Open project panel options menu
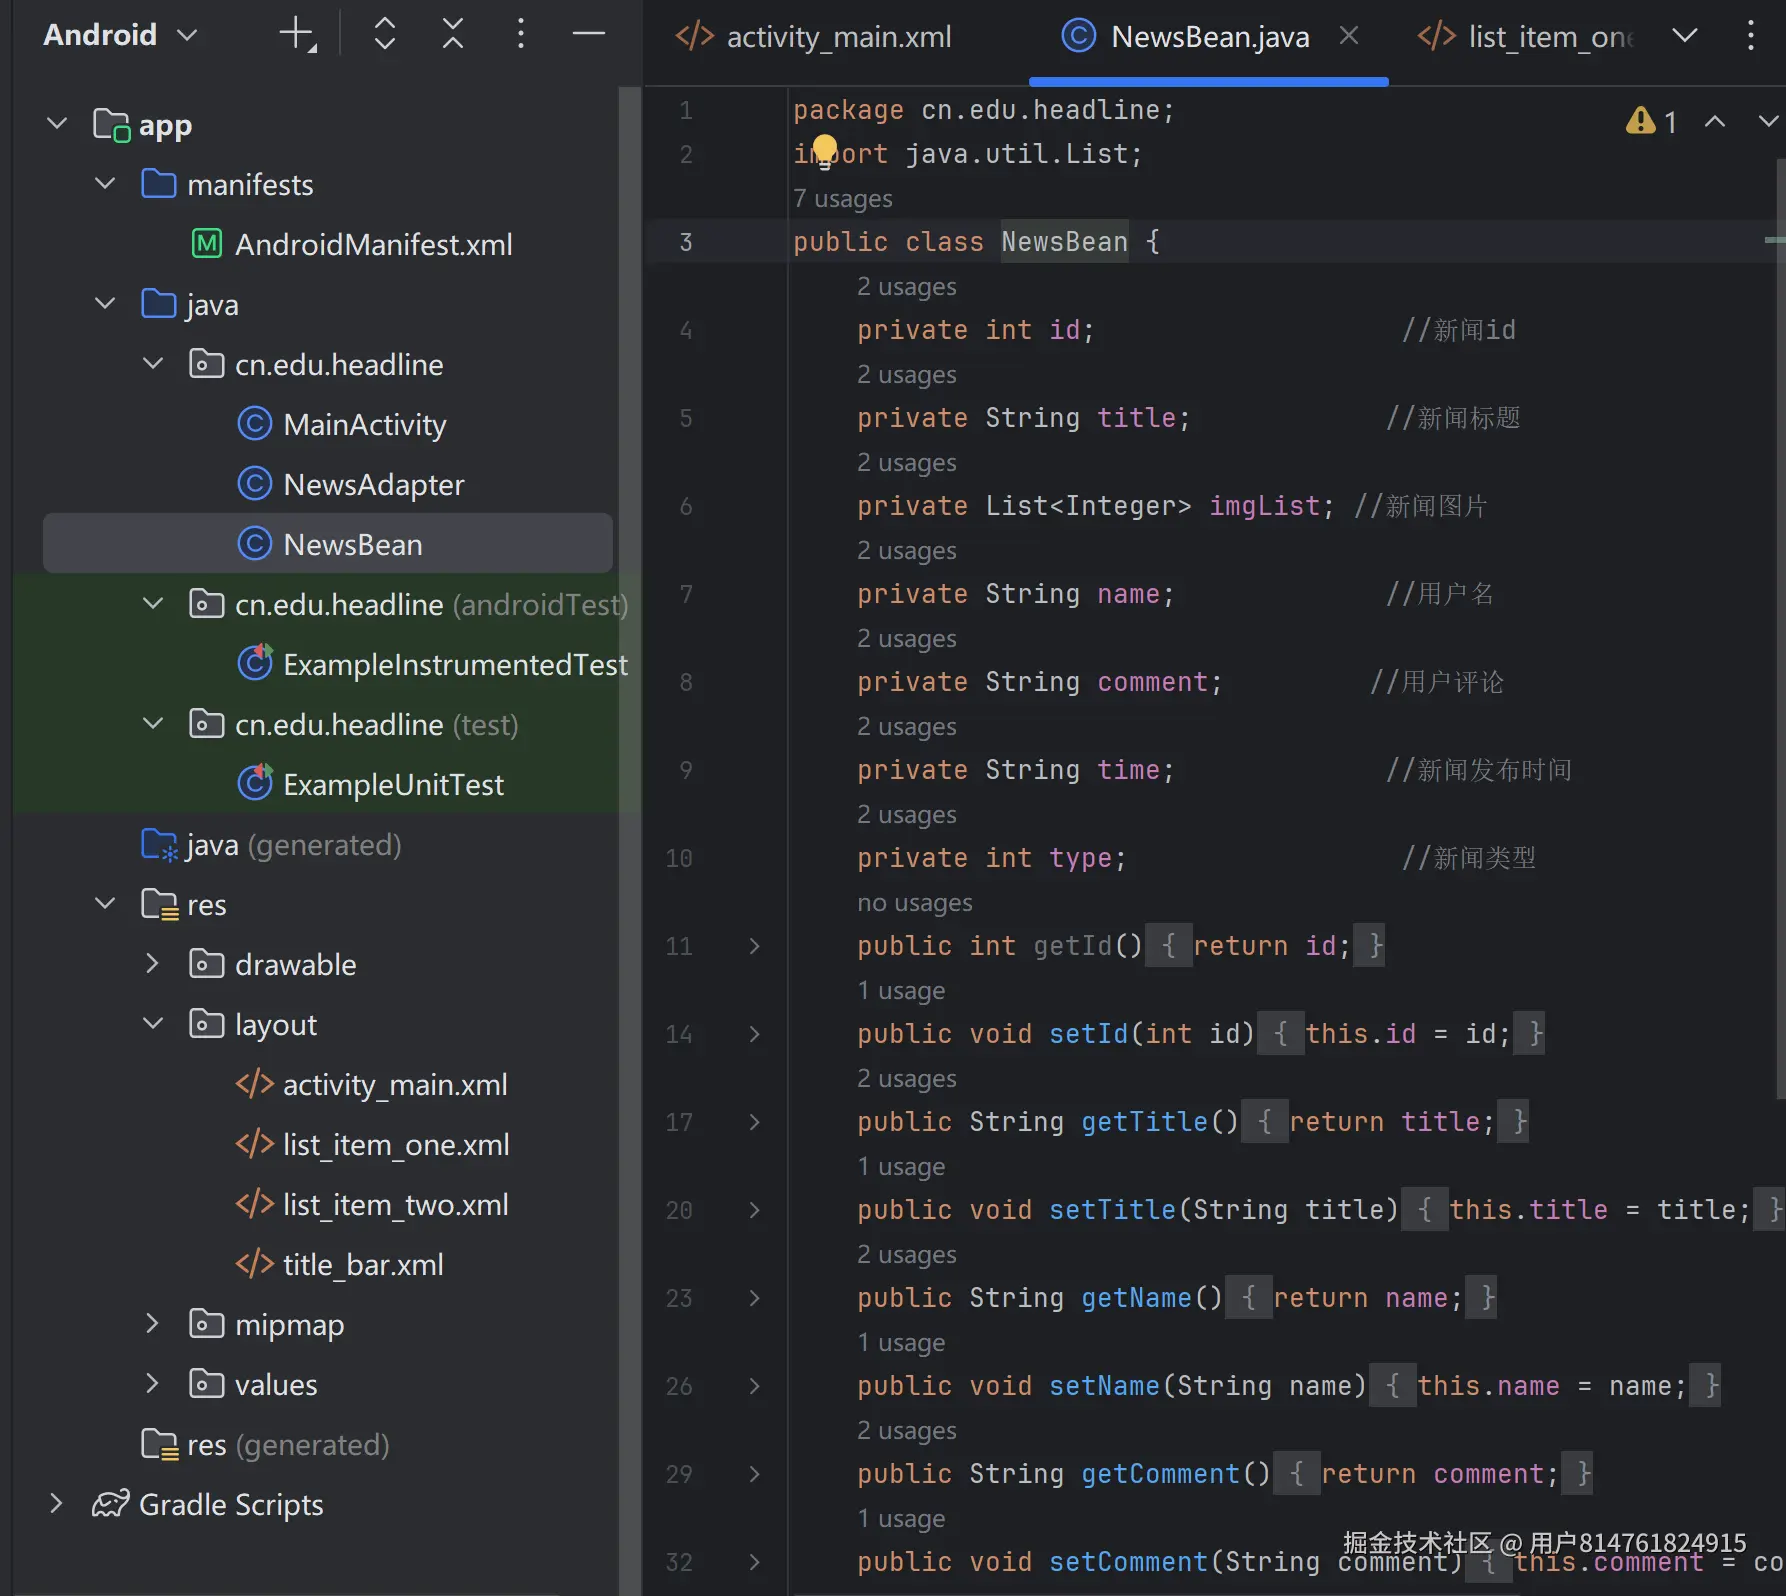 click(x=520, y=34)
